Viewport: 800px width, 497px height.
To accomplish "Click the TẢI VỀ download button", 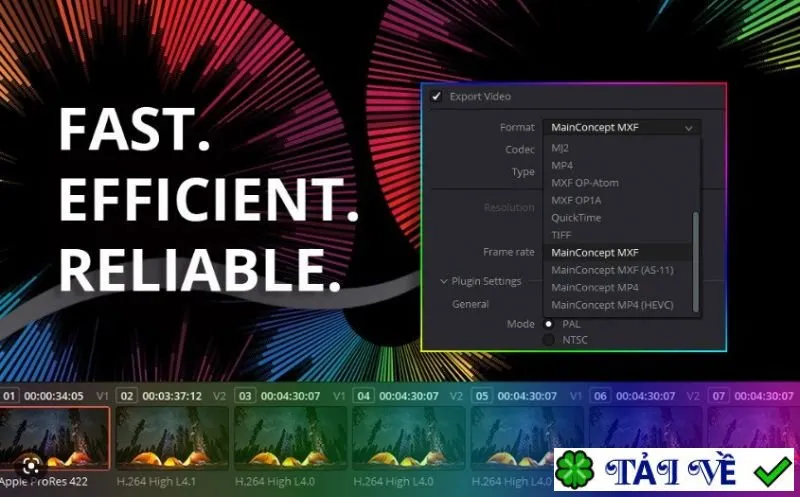I will pos(674,469).
